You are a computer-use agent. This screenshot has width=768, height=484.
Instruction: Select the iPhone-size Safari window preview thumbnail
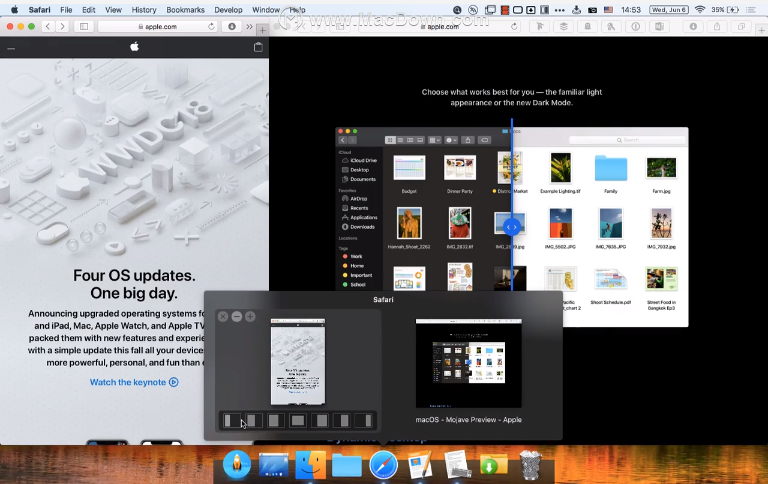pos(298,362)
